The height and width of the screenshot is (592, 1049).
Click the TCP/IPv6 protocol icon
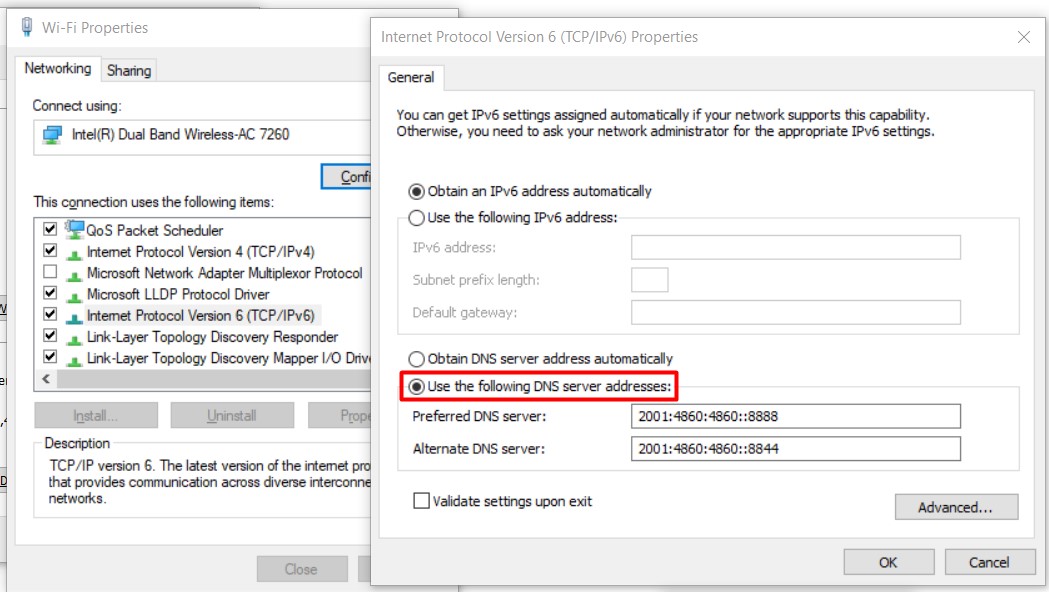74,318
